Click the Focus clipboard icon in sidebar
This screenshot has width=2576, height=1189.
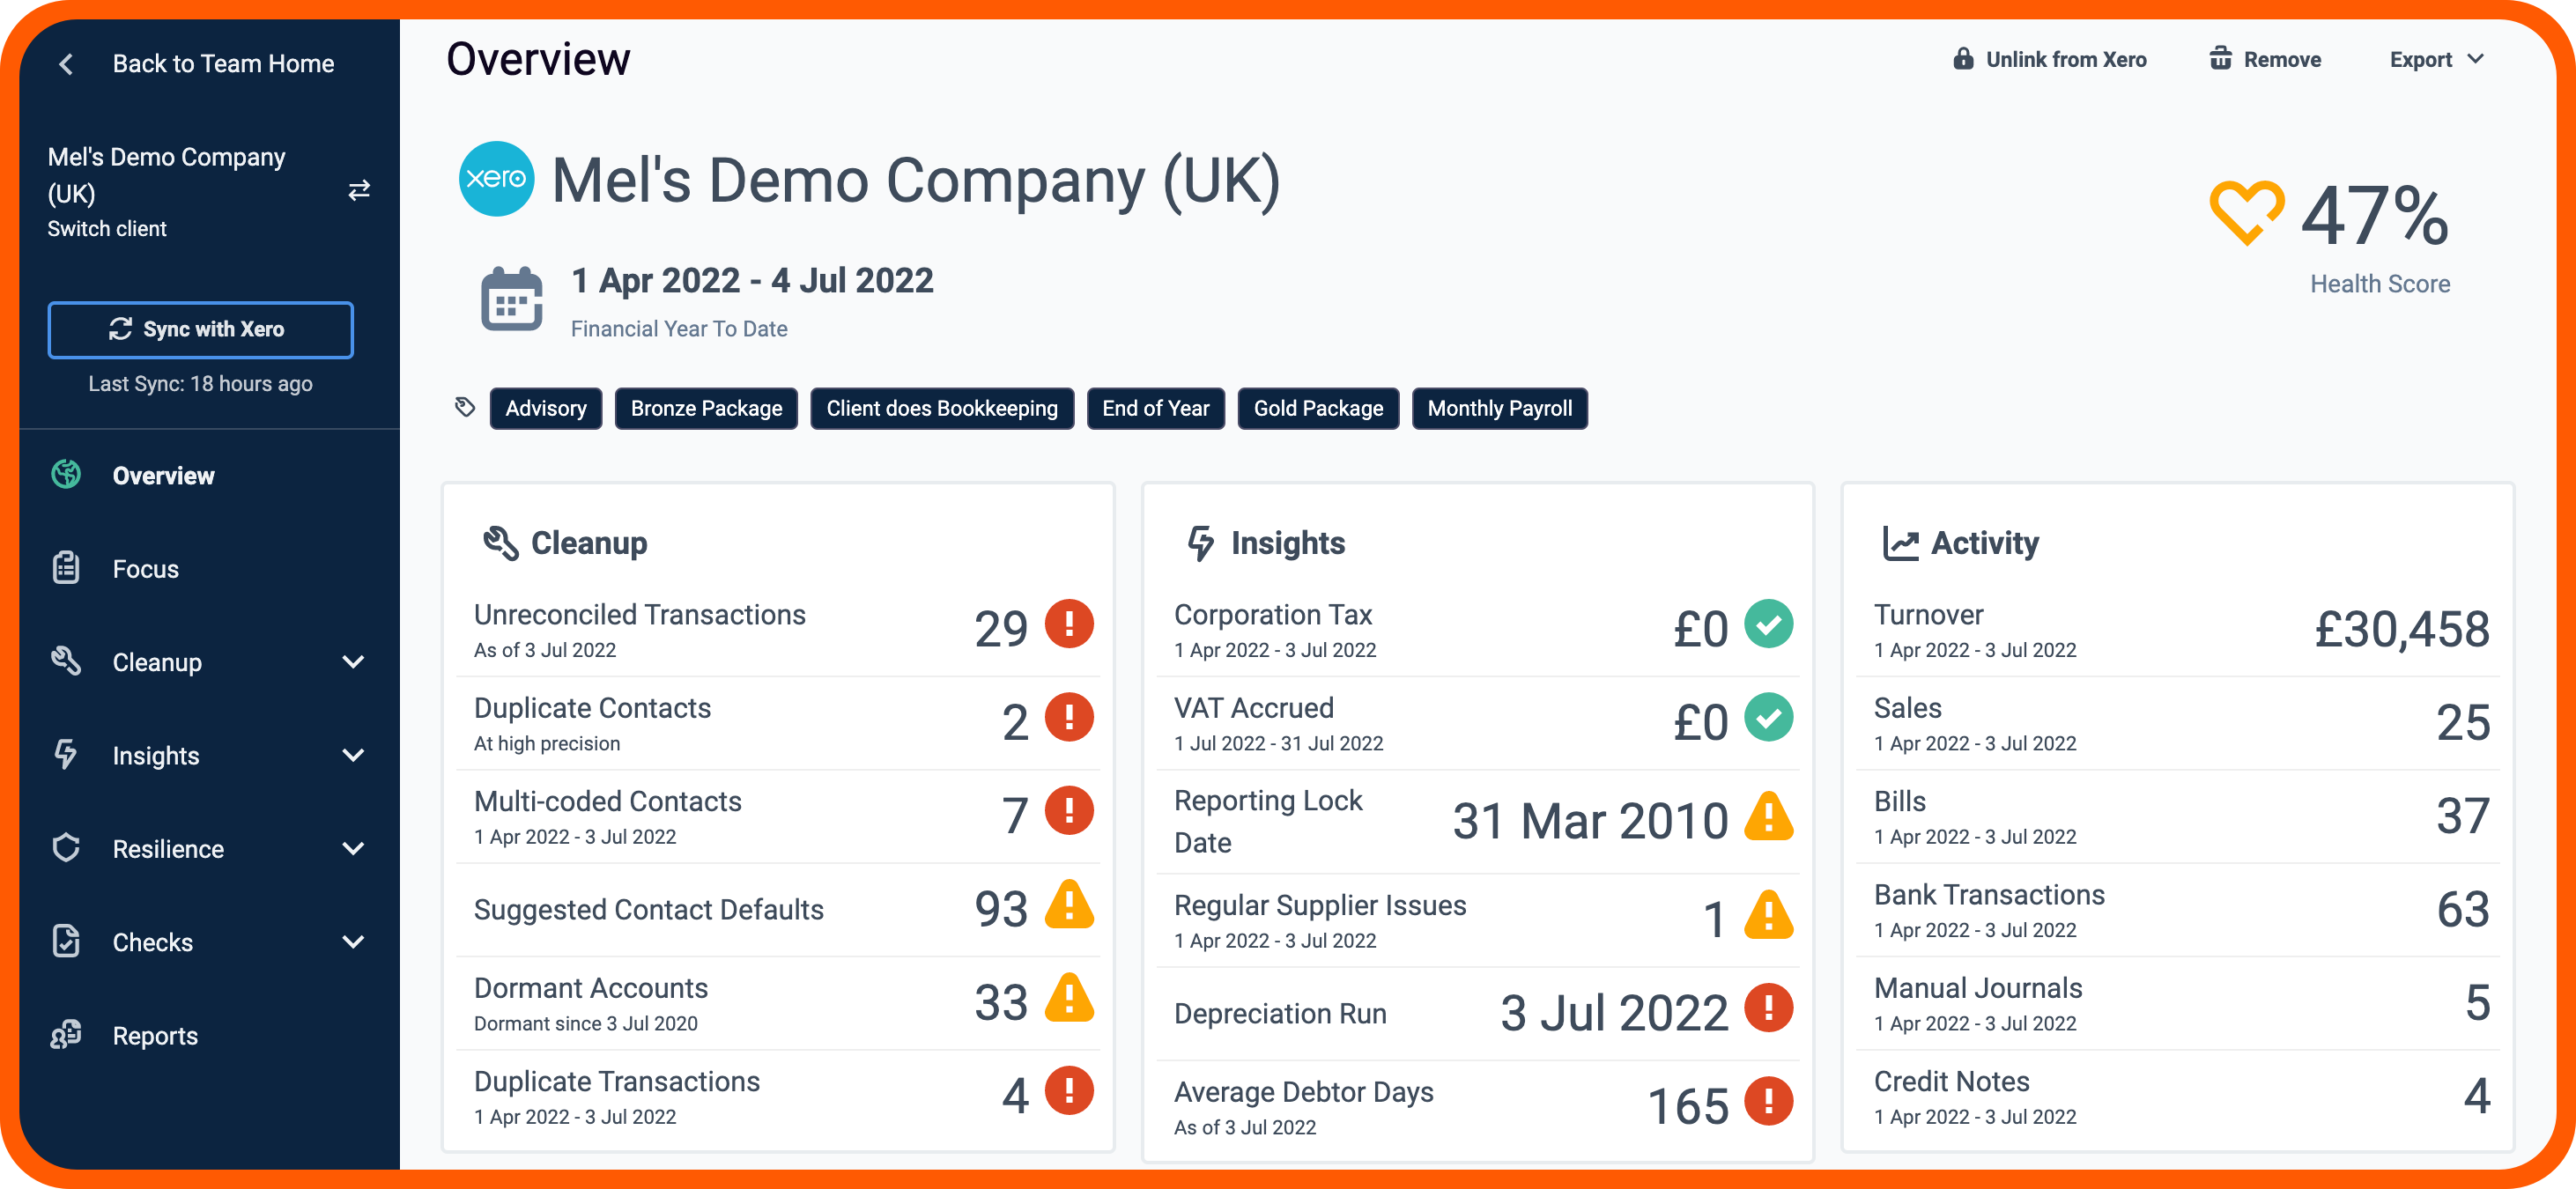[66, 568]
